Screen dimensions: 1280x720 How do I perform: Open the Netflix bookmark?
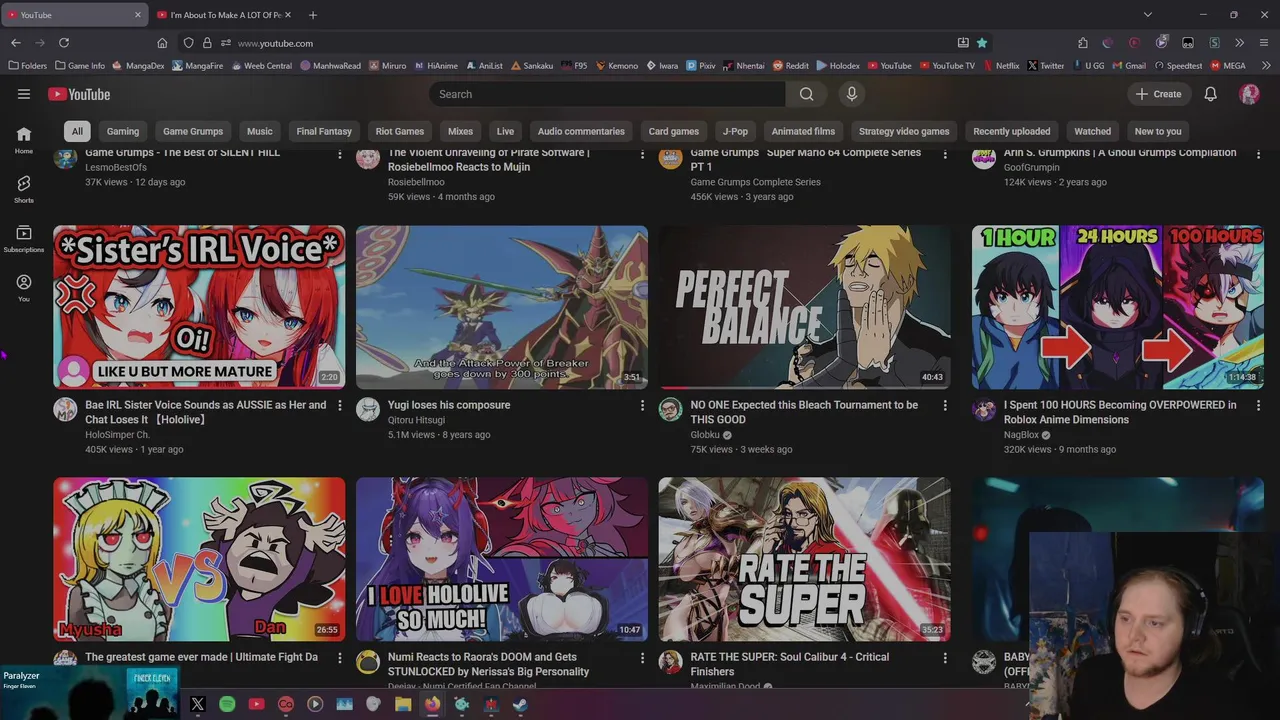[x=1000, y=66]
